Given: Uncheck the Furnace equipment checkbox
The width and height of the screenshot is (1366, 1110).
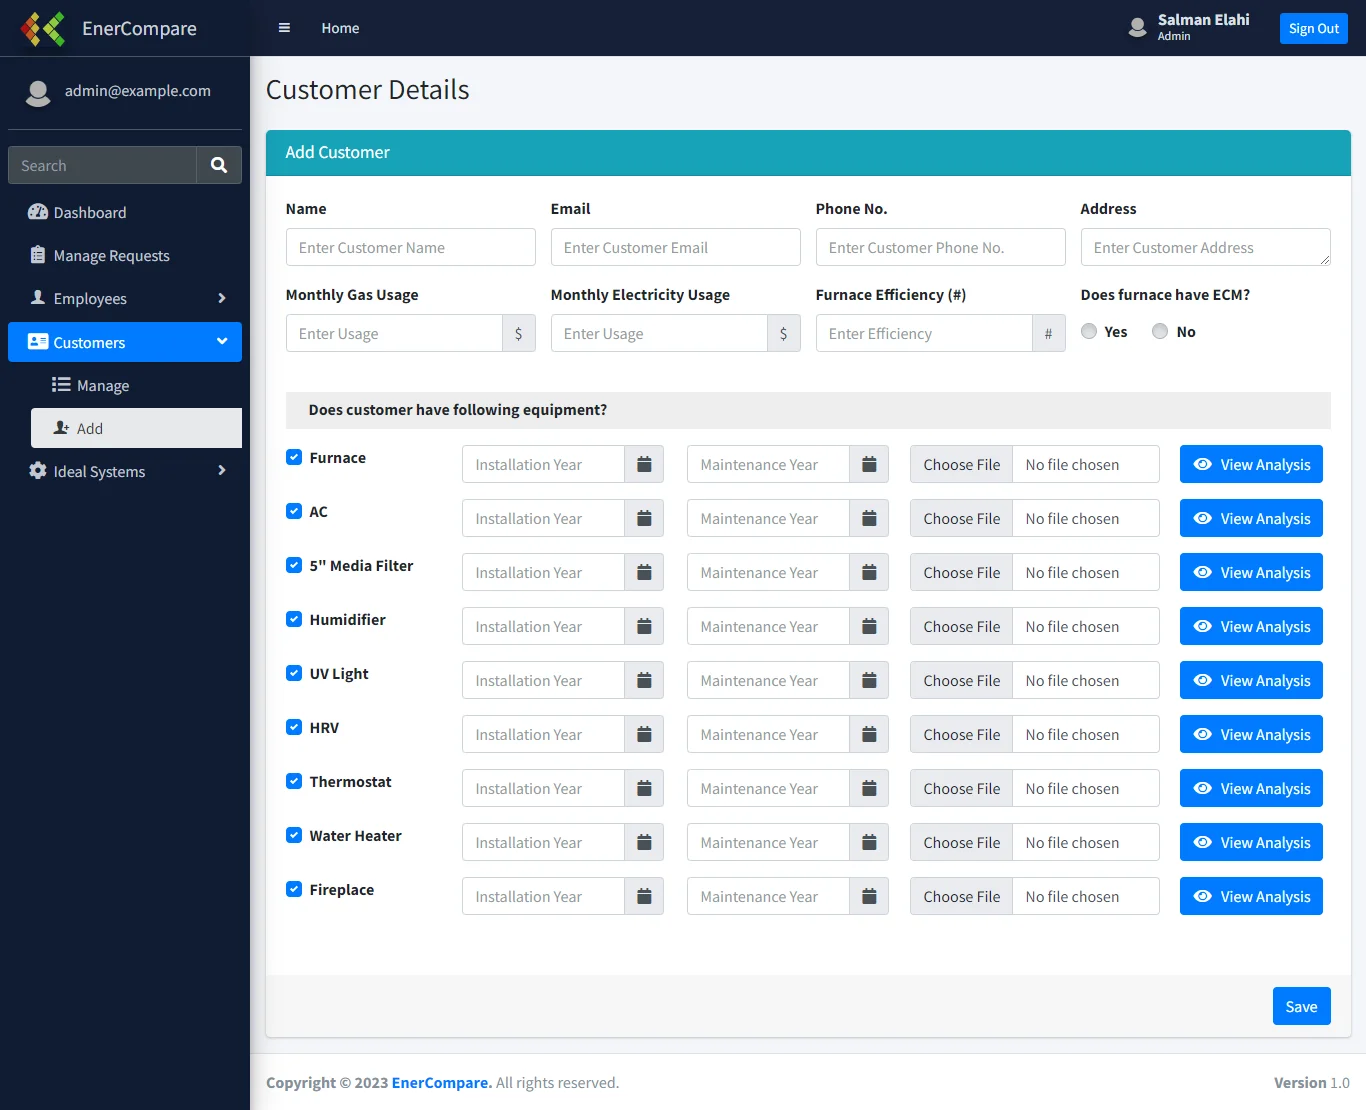Looking at the screenshot, I should pyautogui.click(x=294, y=457).
